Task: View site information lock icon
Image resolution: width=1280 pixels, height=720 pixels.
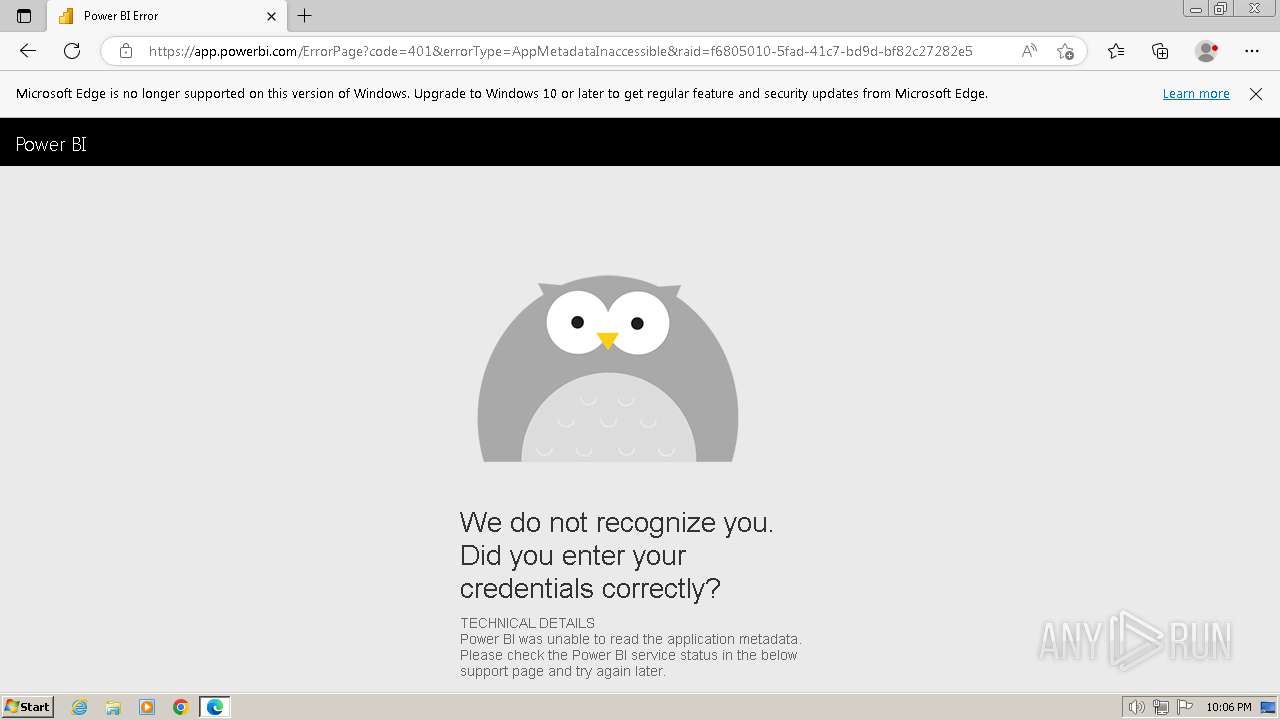Action: 125,51
